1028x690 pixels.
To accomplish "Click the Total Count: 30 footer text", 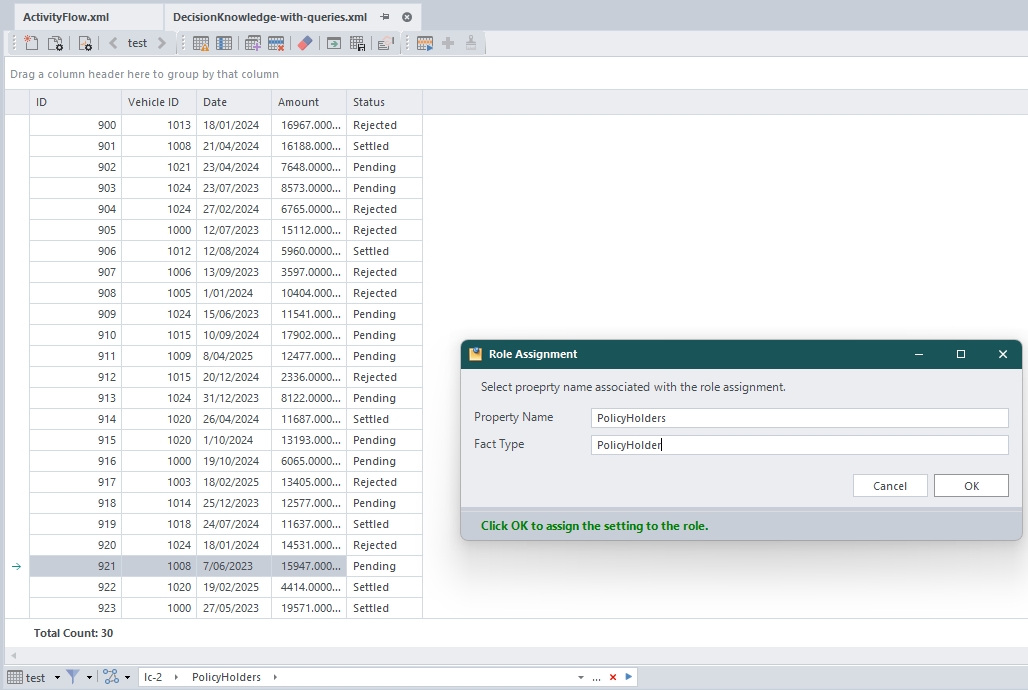I will click(x=73, y=633).
